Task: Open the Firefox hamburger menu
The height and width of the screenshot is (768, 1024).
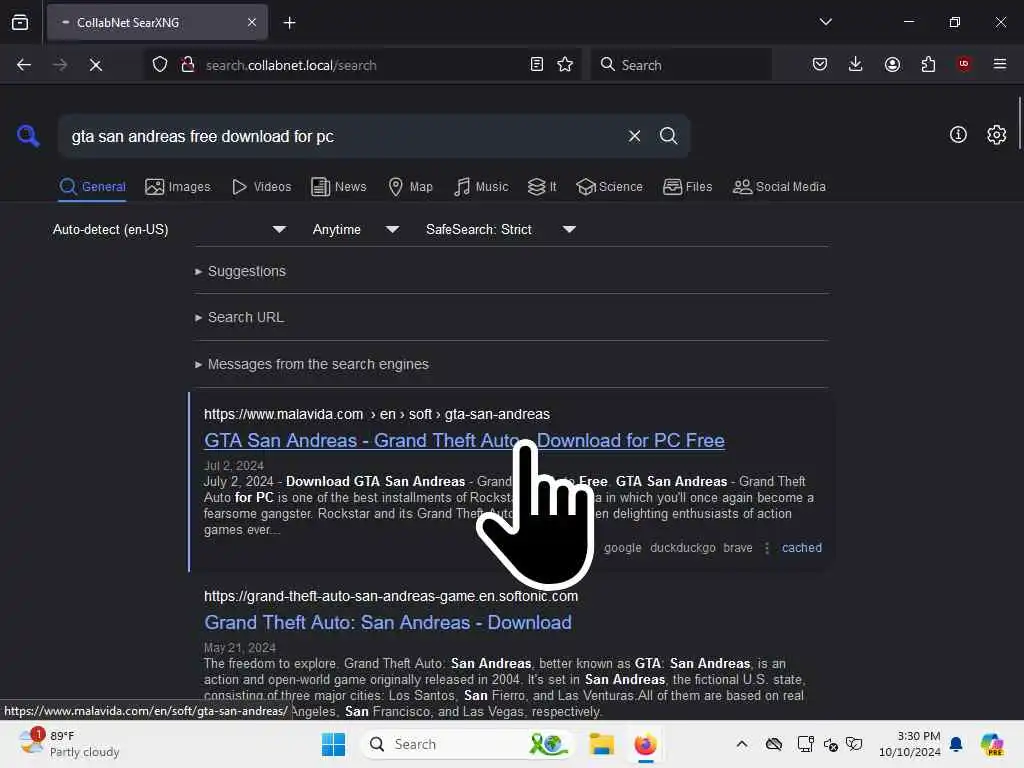Action: click(x=1000, y=64)
